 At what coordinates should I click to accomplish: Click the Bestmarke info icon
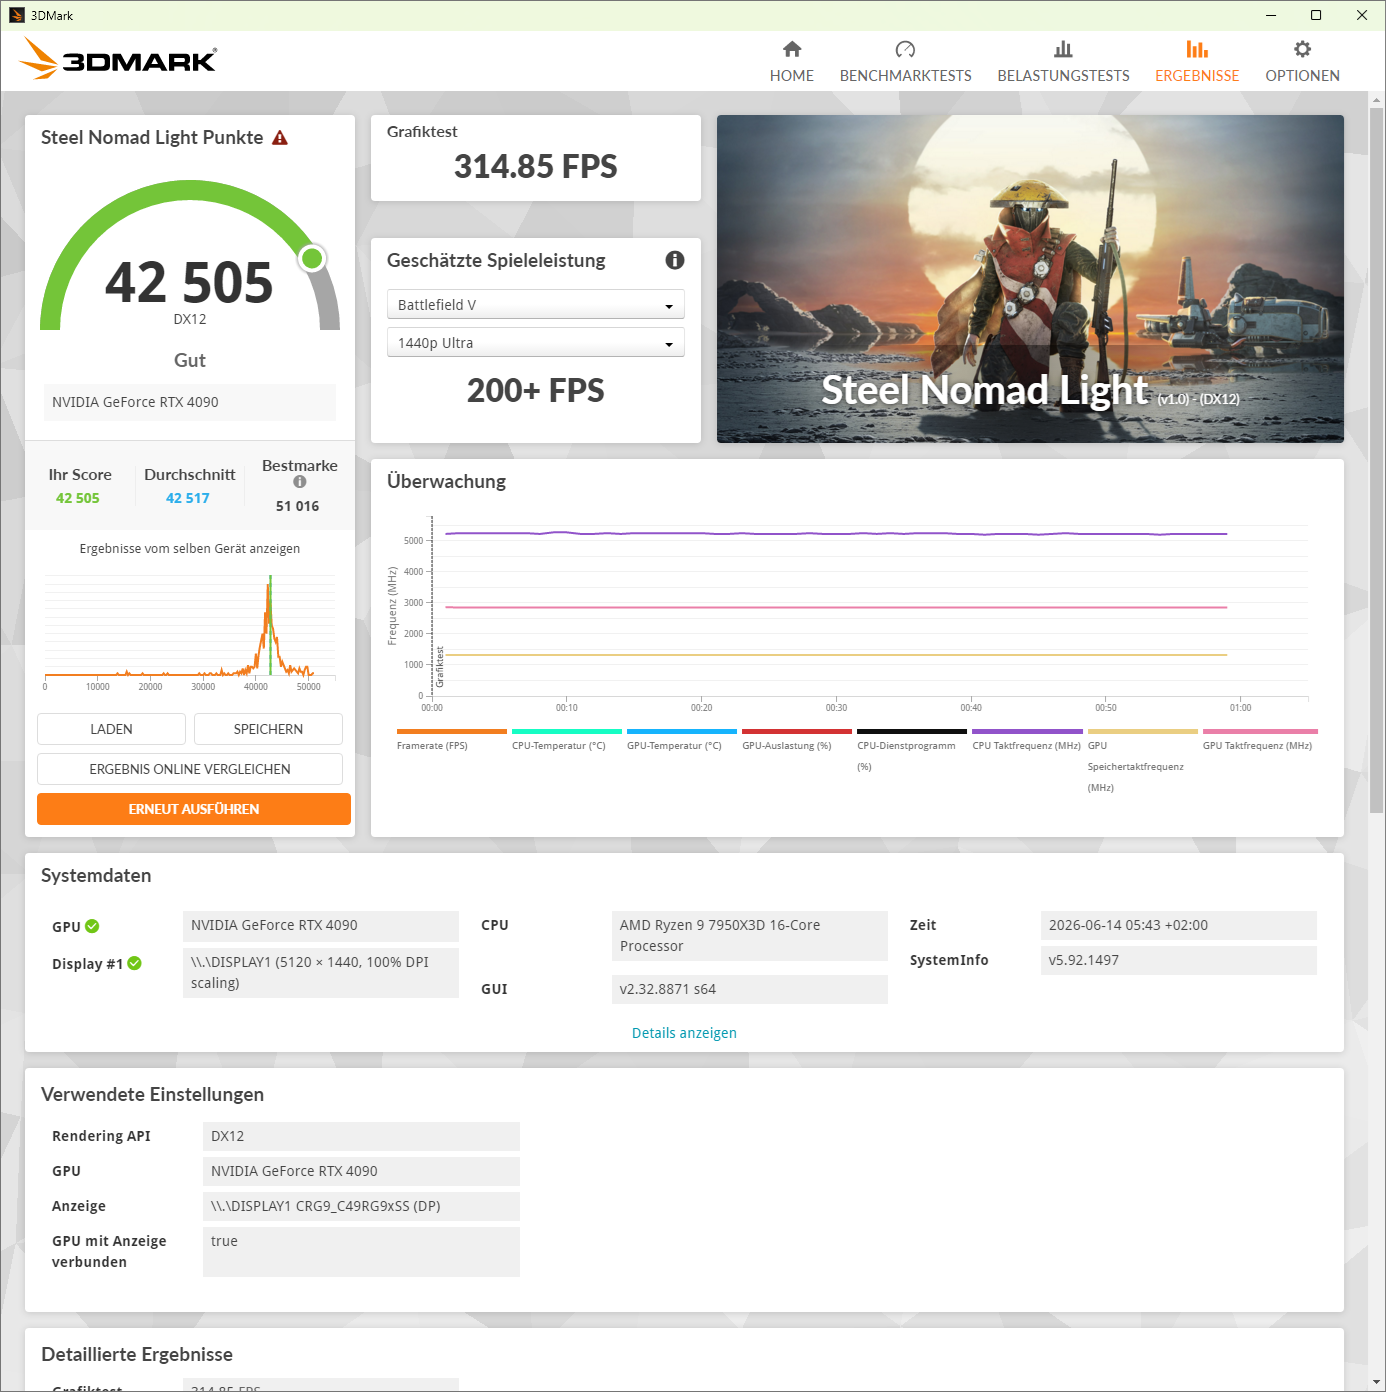299,482
